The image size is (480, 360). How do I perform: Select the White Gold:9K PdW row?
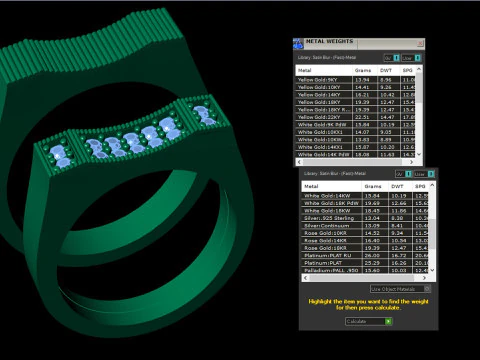(x=356, y=125)
